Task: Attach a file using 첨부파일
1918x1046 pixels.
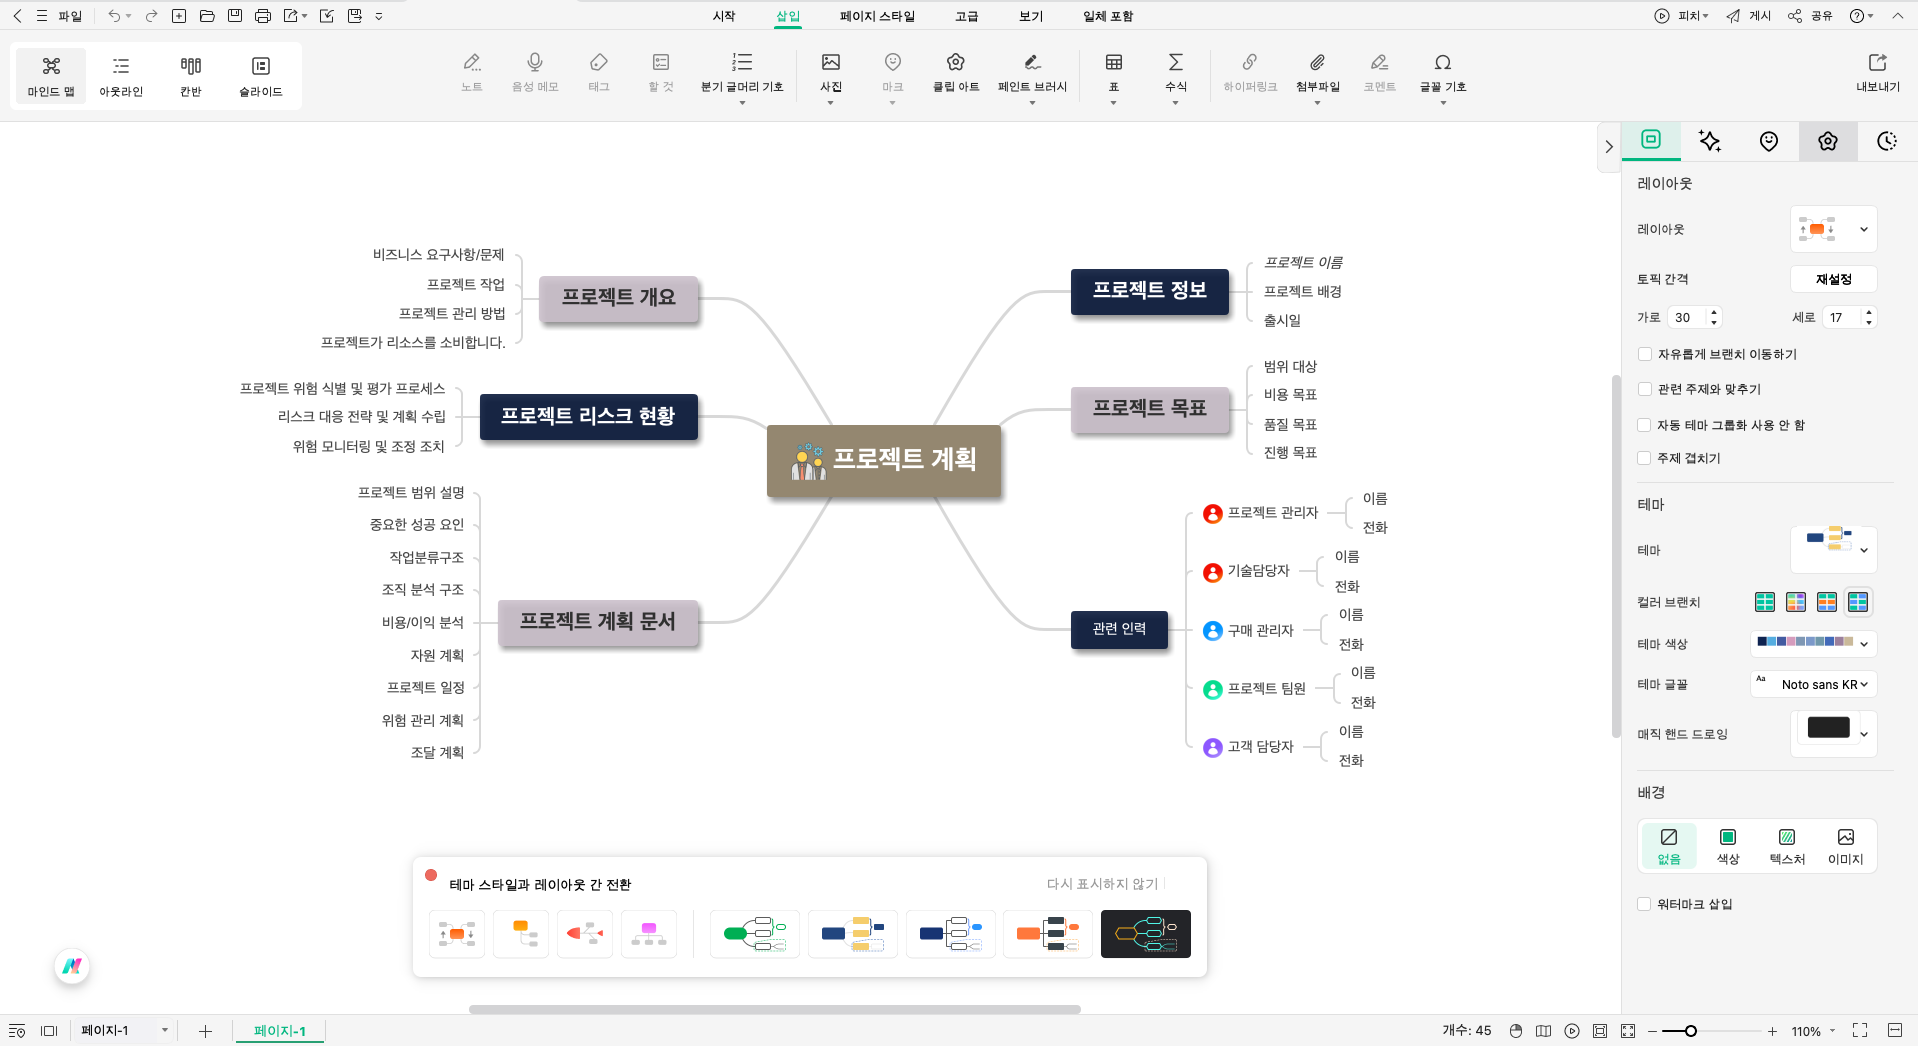Action: pyautogui.click(x=1317, y=72)
